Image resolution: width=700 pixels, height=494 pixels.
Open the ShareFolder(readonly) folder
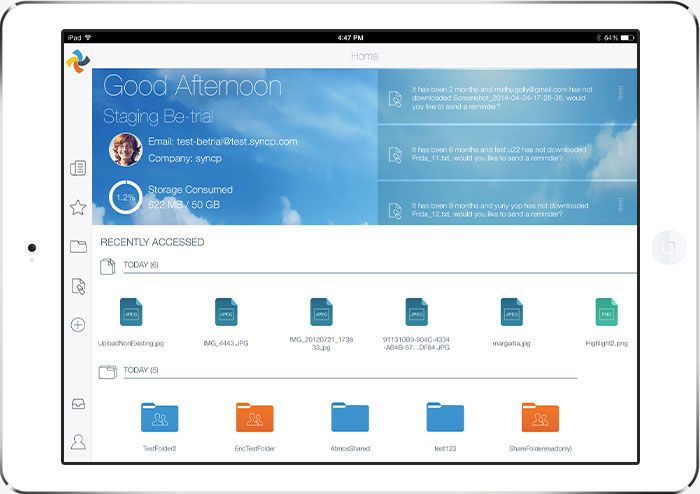(540, 417)
